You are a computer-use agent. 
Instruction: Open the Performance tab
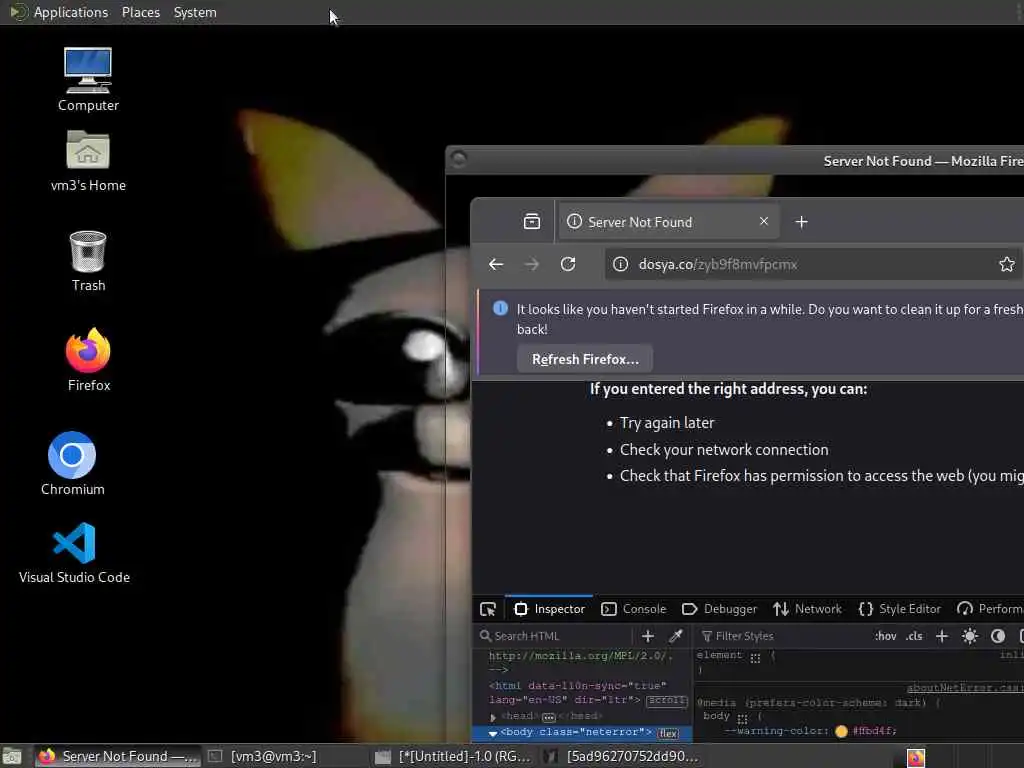989,609
